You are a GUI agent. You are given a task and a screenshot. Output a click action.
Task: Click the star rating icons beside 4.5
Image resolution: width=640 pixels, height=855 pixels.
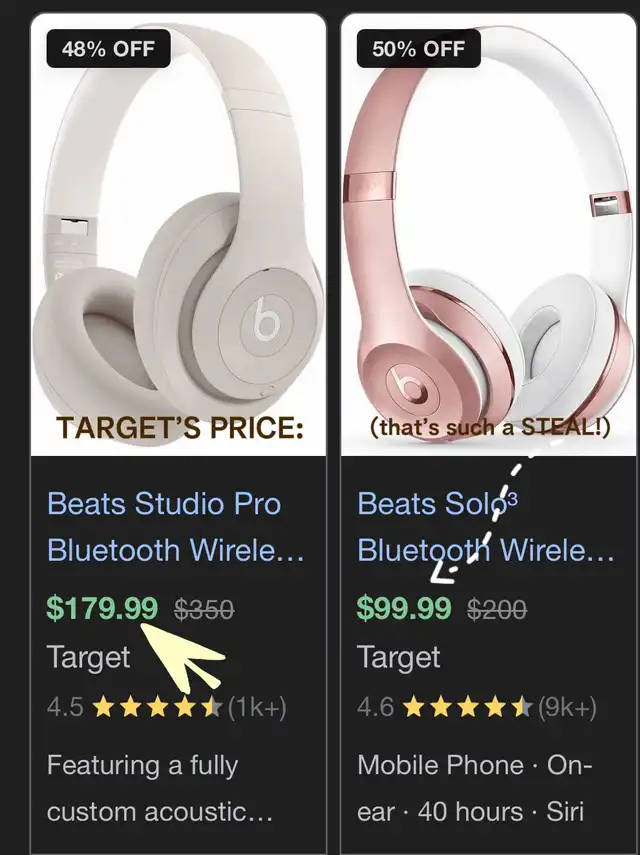tap(157, 709)
